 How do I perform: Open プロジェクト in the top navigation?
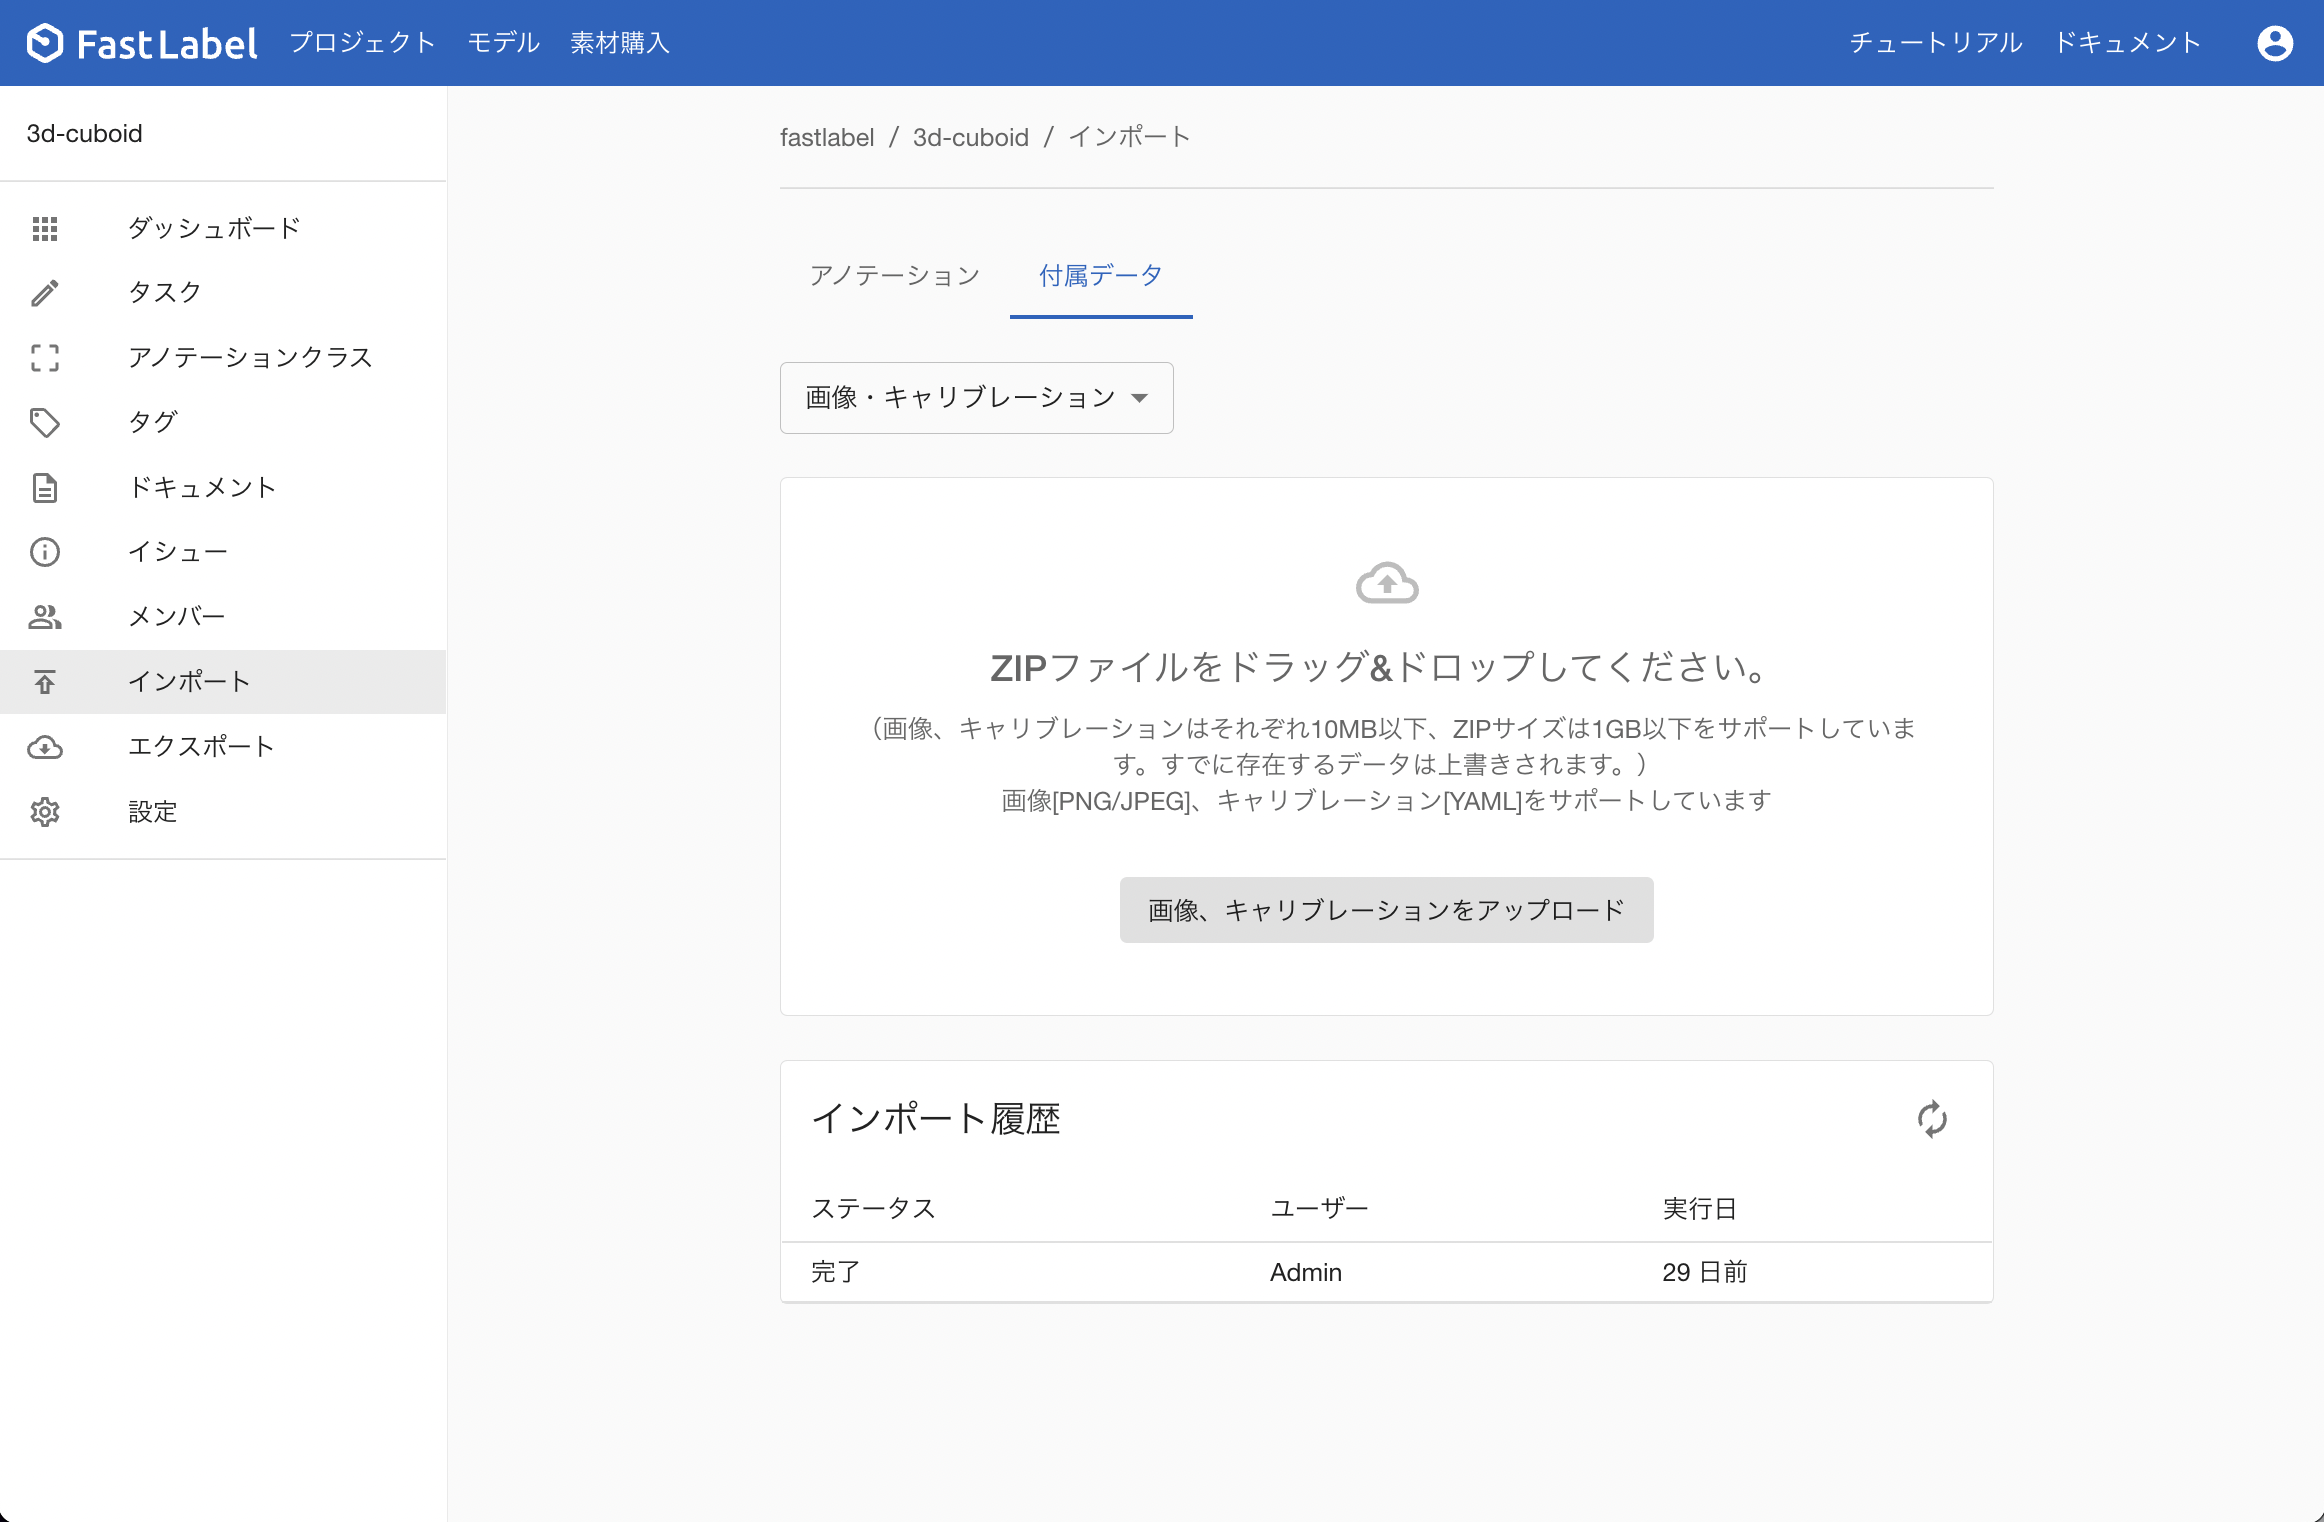pos(363,43)
